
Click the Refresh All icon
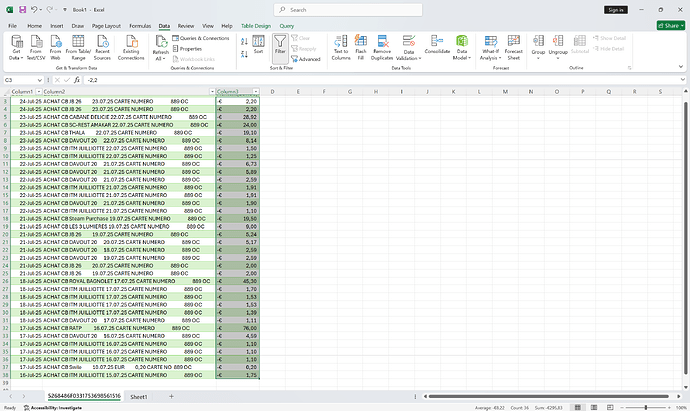tap(161, 42)
